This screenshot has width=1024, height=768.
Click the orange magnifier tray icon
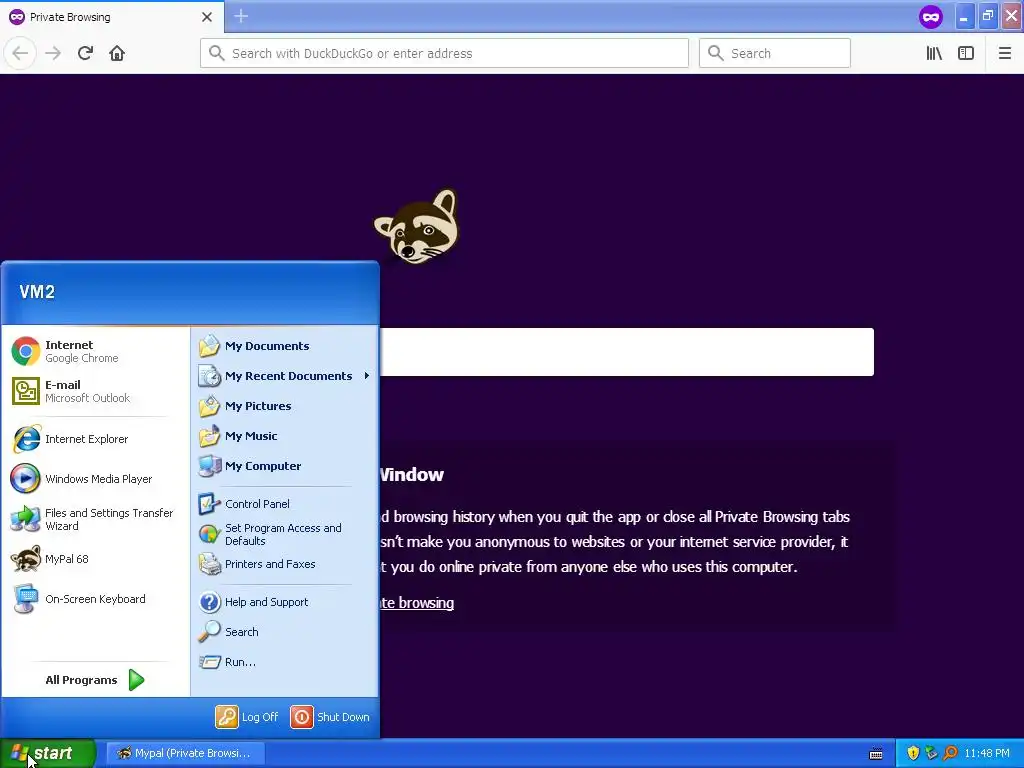pyautogui.click(x=950, y=753)
